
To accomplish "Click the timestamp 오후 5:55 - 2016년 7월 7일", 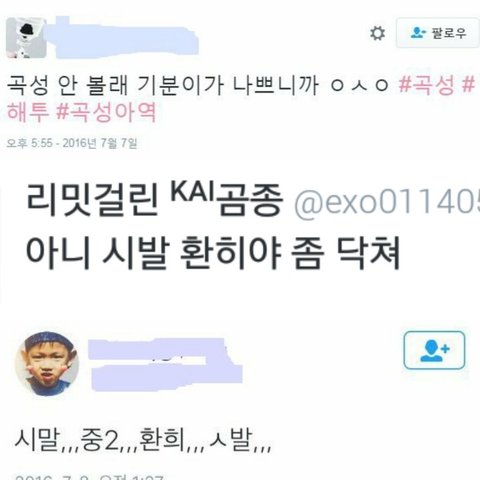I will [x=72, y=143].
